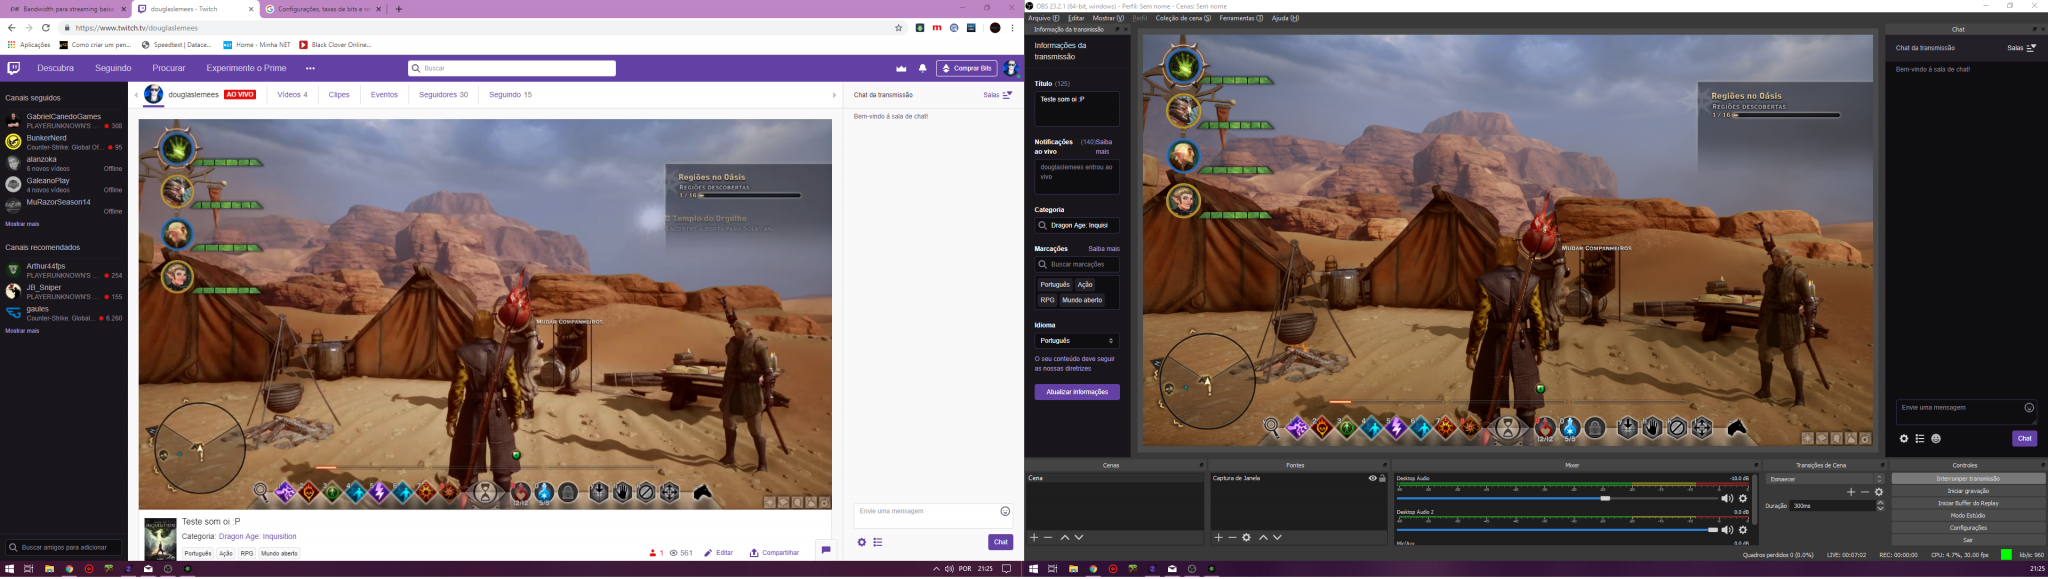This screenshot has width=2048, height=579.
Task: Open viewer list in OBS chat dock
Action: coord(1920,439)
